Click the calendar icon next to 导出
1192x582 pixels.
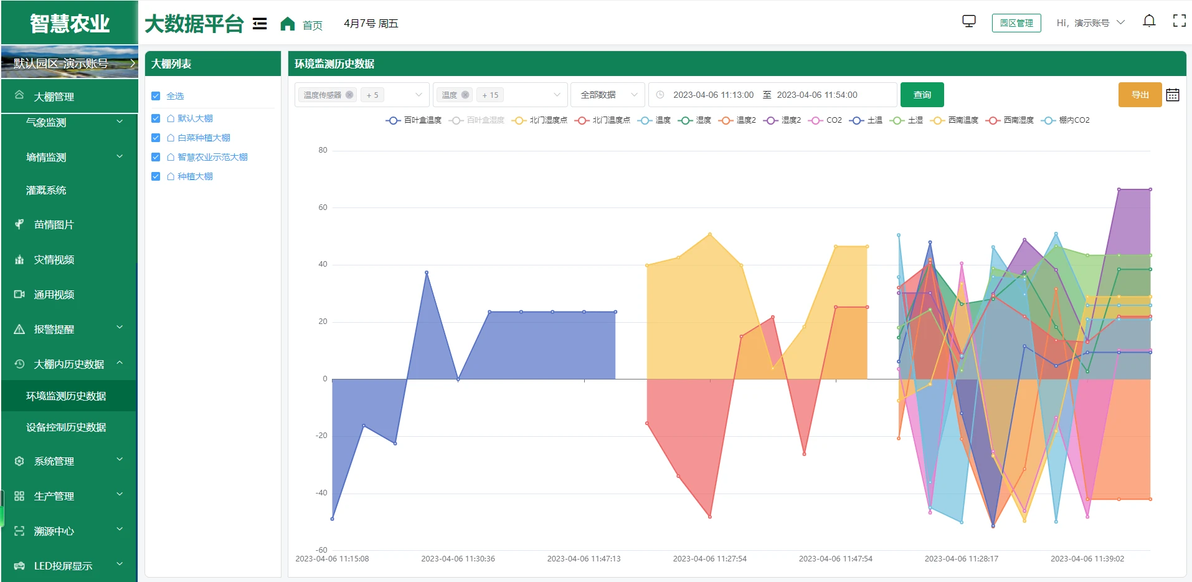tap(1172, 95)
